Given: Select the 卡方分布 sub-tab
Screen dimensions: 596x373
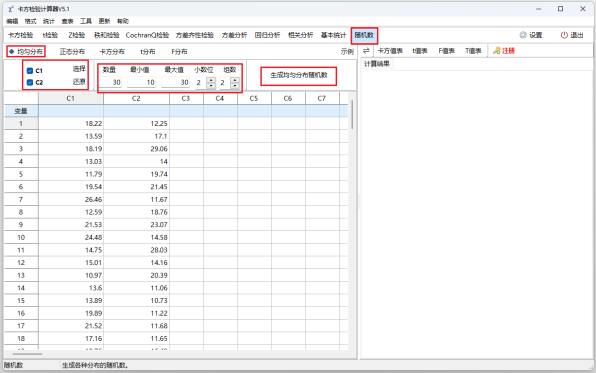Looking at the screenshot, I should pyautogui.click(x=112, y=51).
